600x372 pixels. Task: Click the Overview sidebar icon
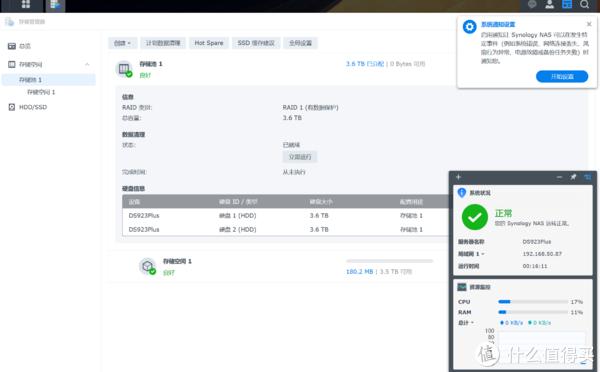(x=12, y=46)
